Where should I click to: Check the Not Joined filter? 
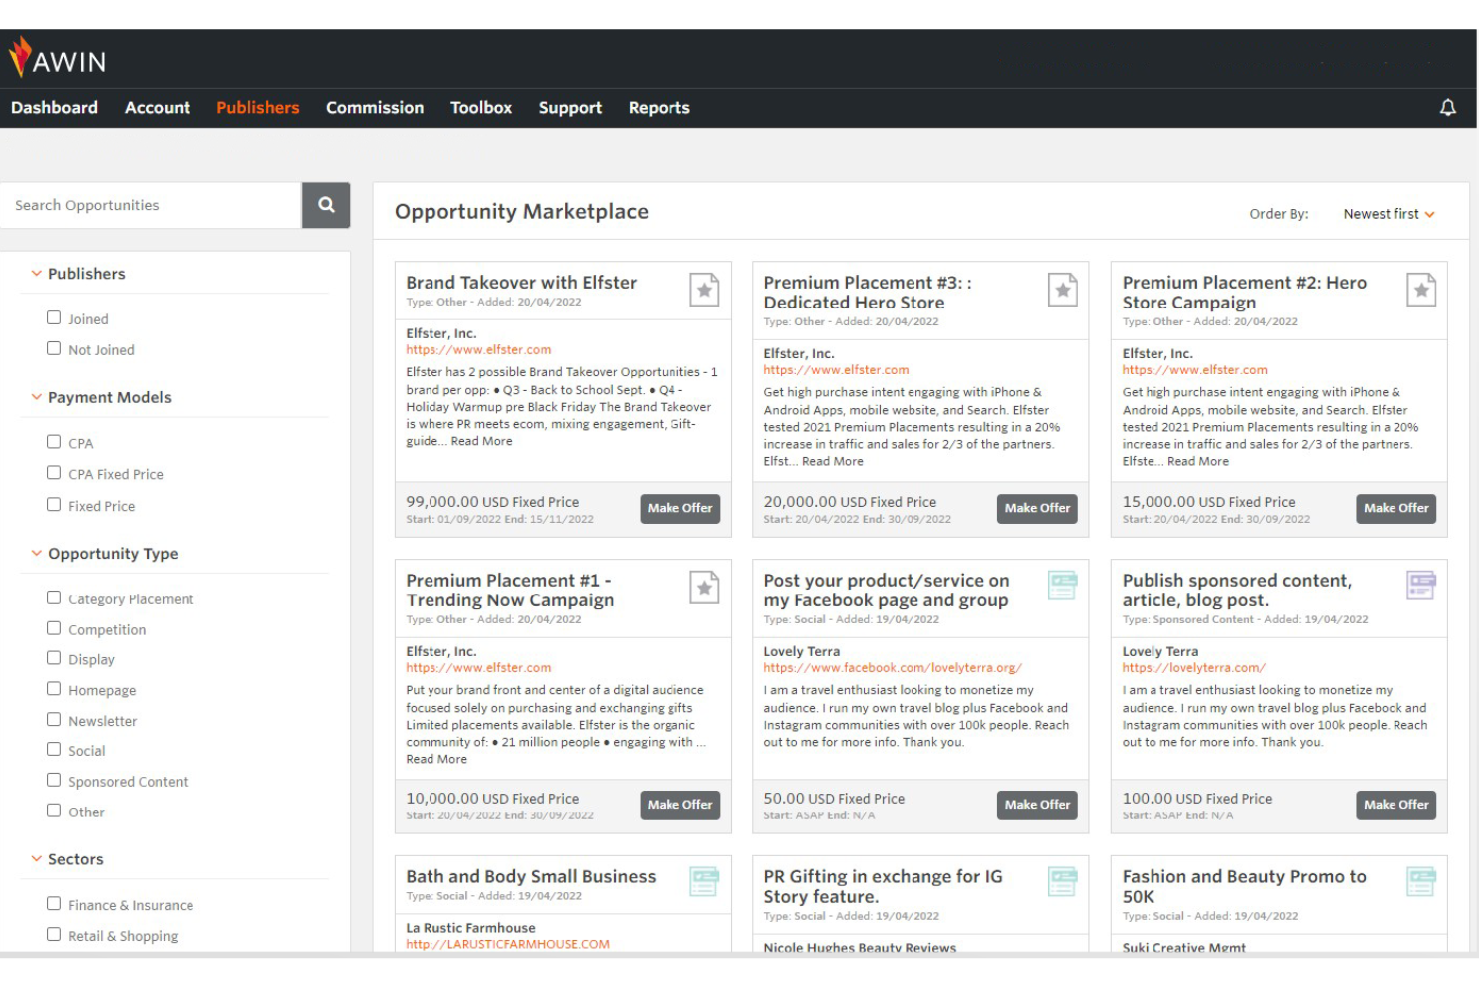pyautogui.click(x=54, y=348)
